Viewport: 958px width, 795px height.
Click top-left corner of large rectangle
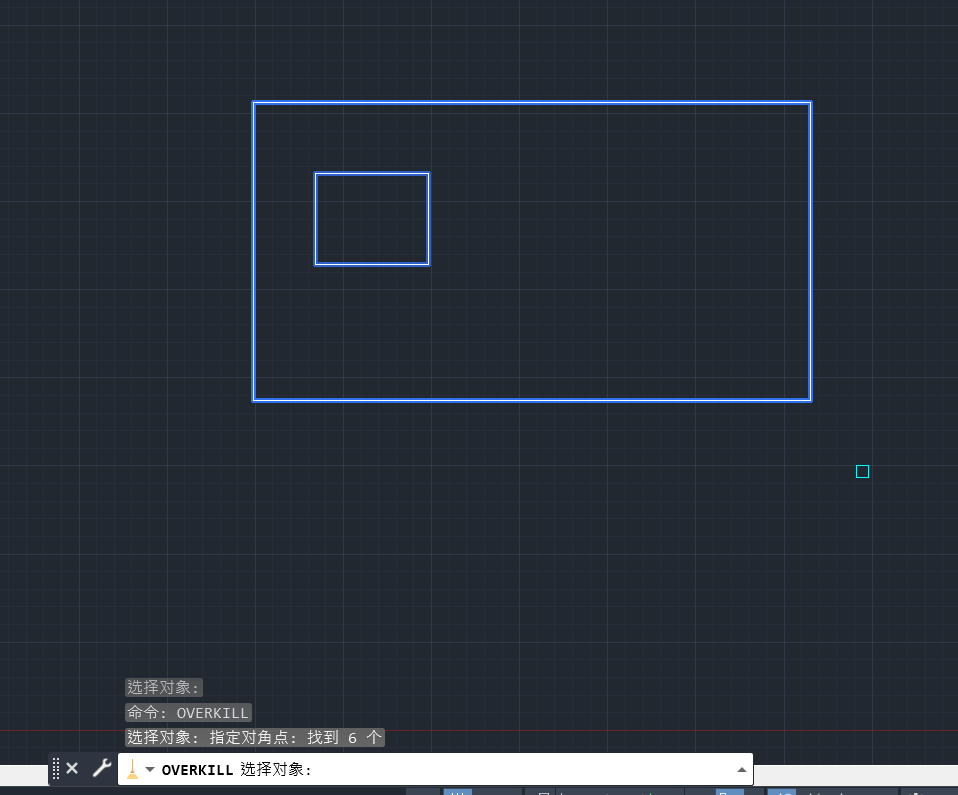tap(254, 103)
